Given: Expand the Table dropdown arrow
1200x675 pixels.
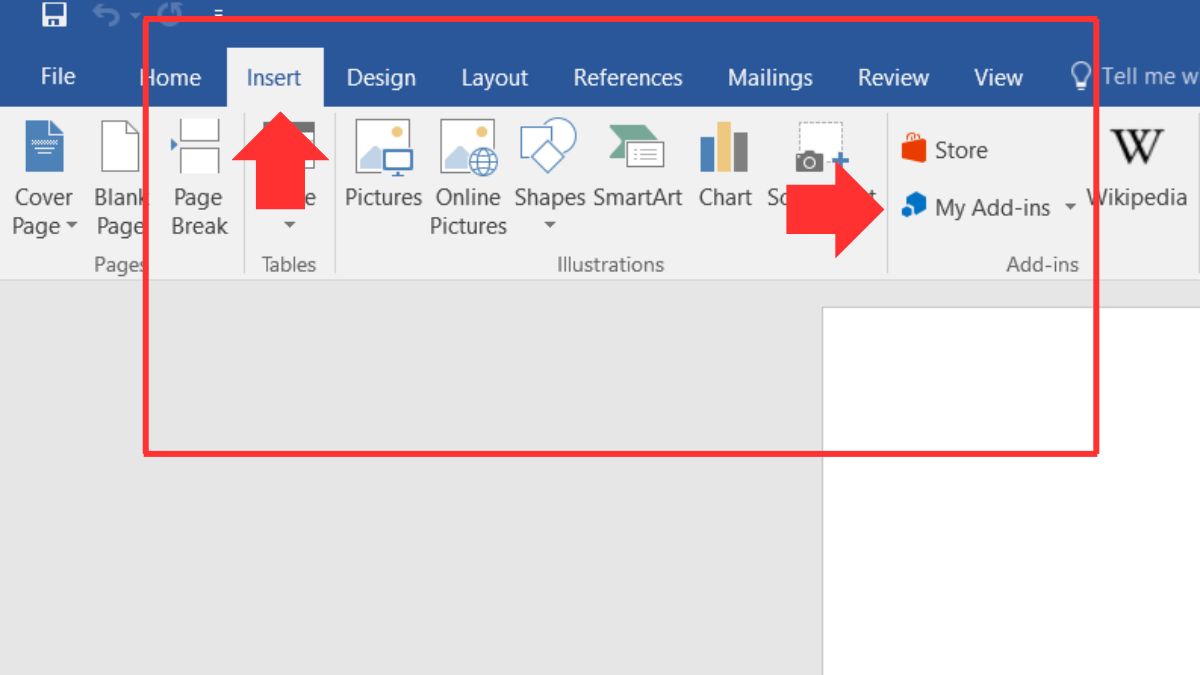Looking at the screenshot, I should pos(290,226).
